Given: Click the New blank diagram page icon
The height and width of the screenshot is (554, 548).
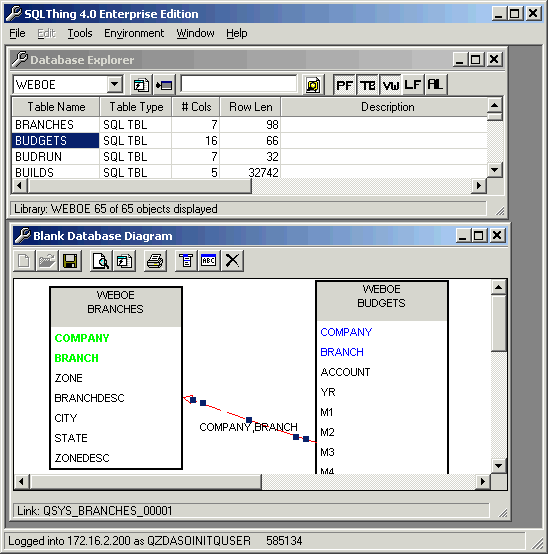Looking at the screenshot, I should pyautogui.click(x=24, y=261).
